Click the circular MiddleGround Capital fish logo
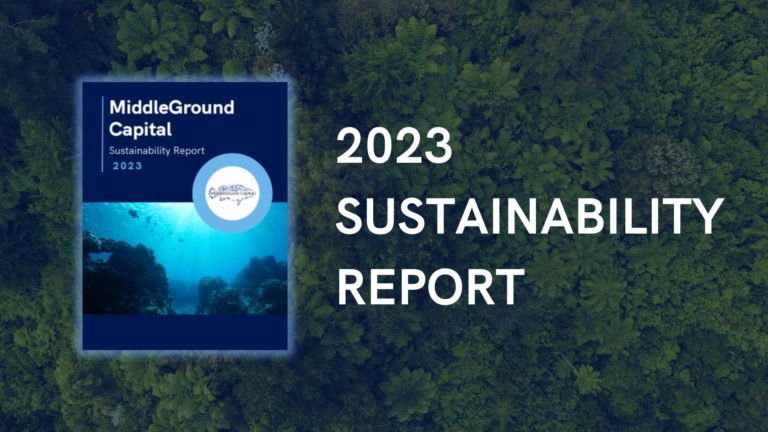 point(232,193)
